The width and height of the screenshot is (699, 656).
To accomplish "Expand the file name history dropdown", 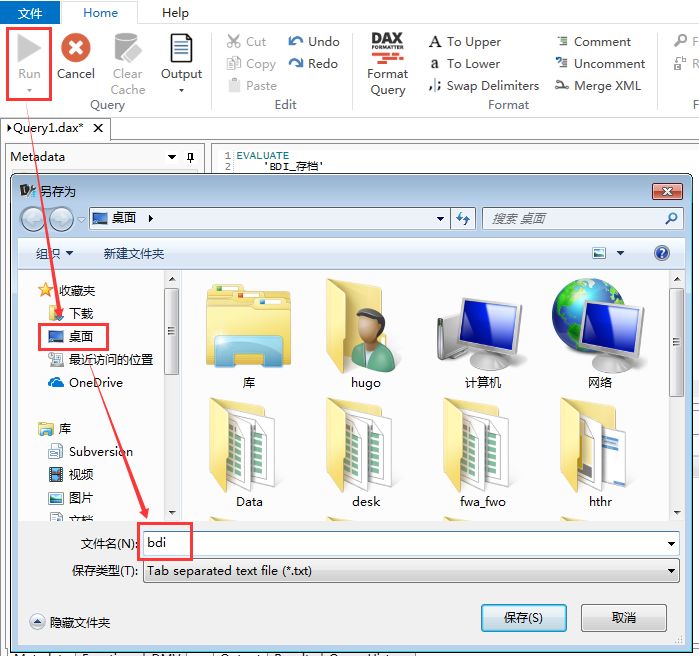I will (671, 544).
